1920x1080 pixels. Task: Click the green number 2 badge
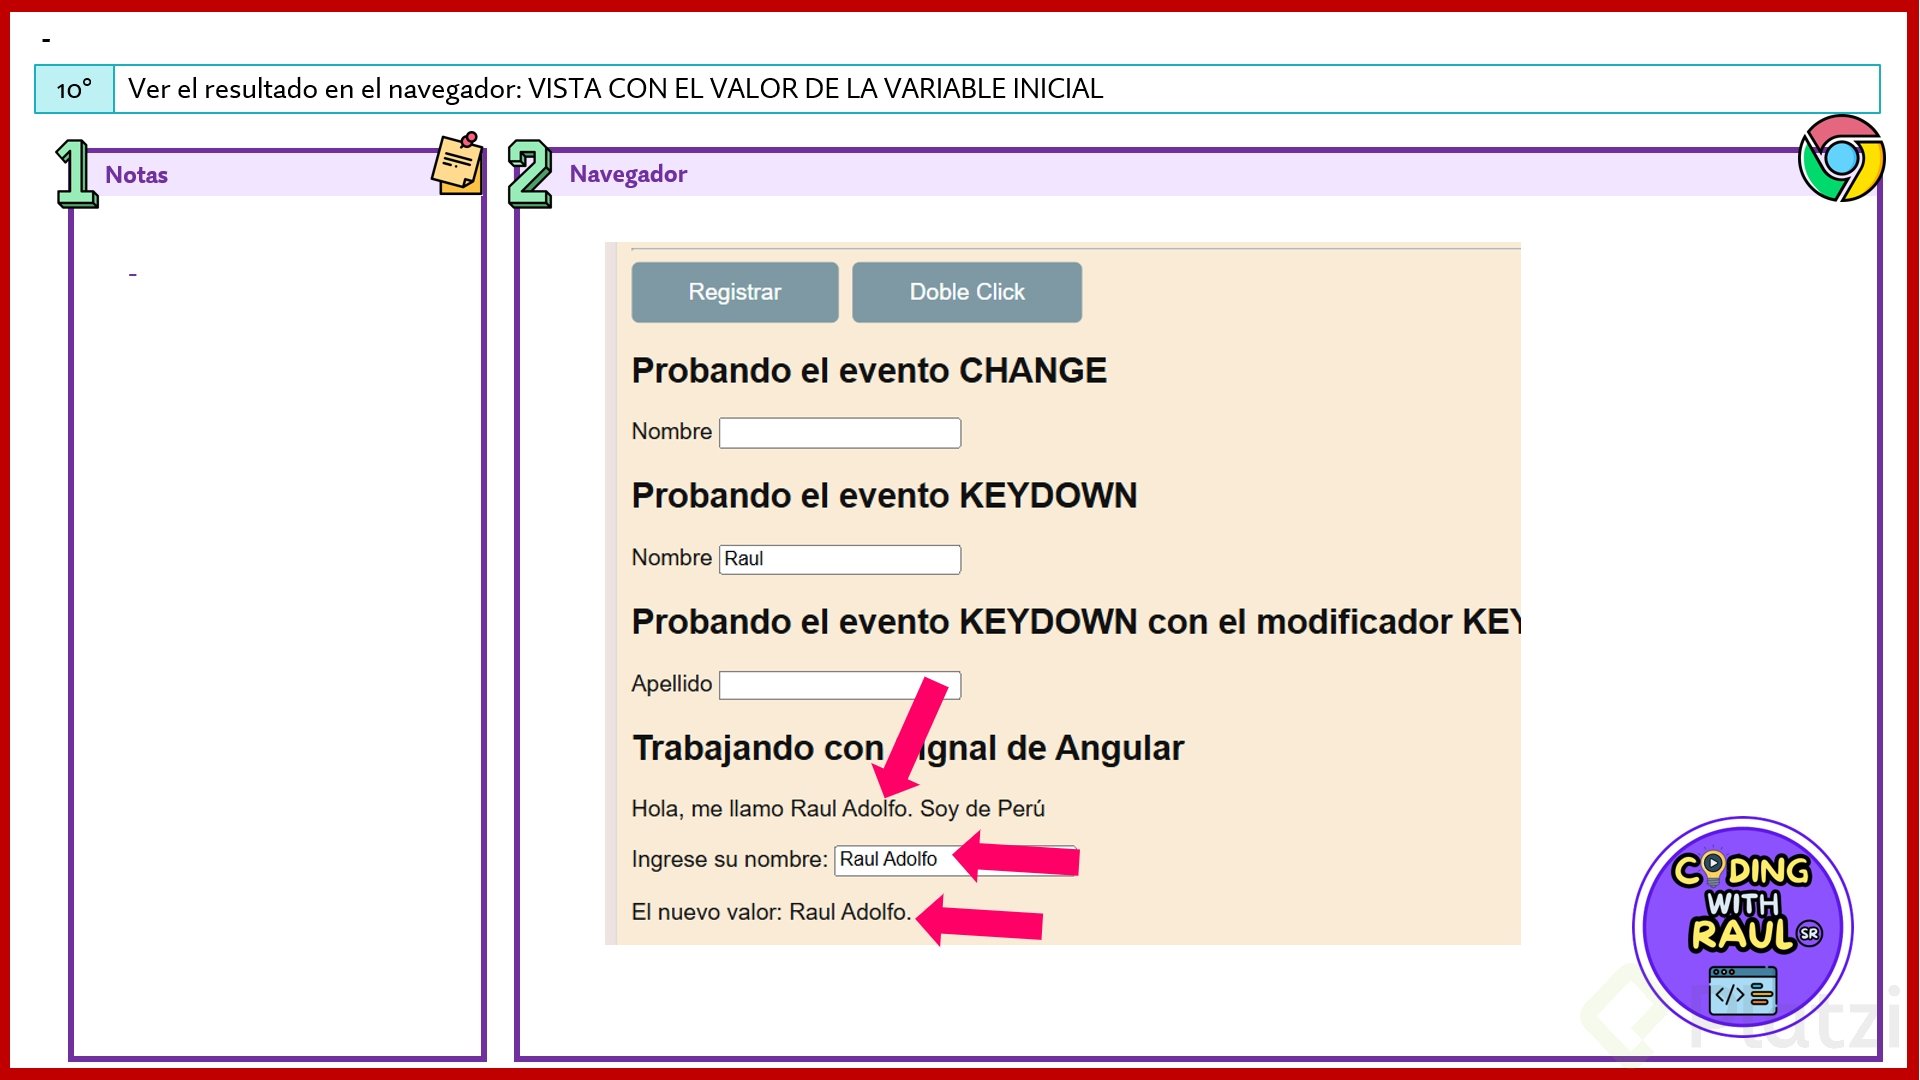(529, 174)
